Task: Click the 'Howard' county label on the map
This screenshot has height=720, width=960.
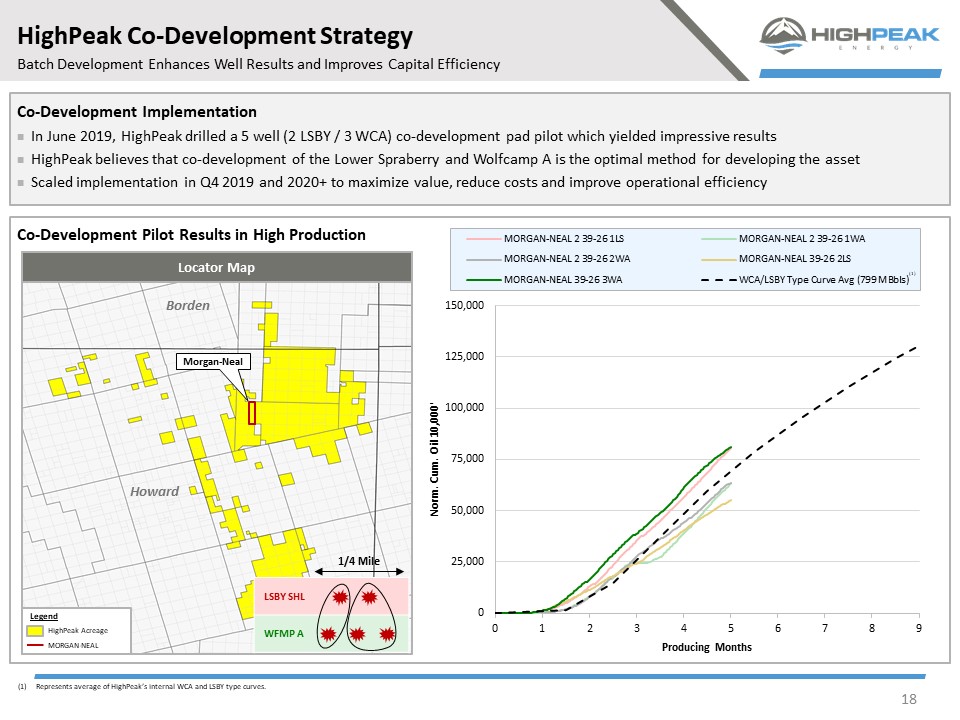Action: tap(154, 492)
